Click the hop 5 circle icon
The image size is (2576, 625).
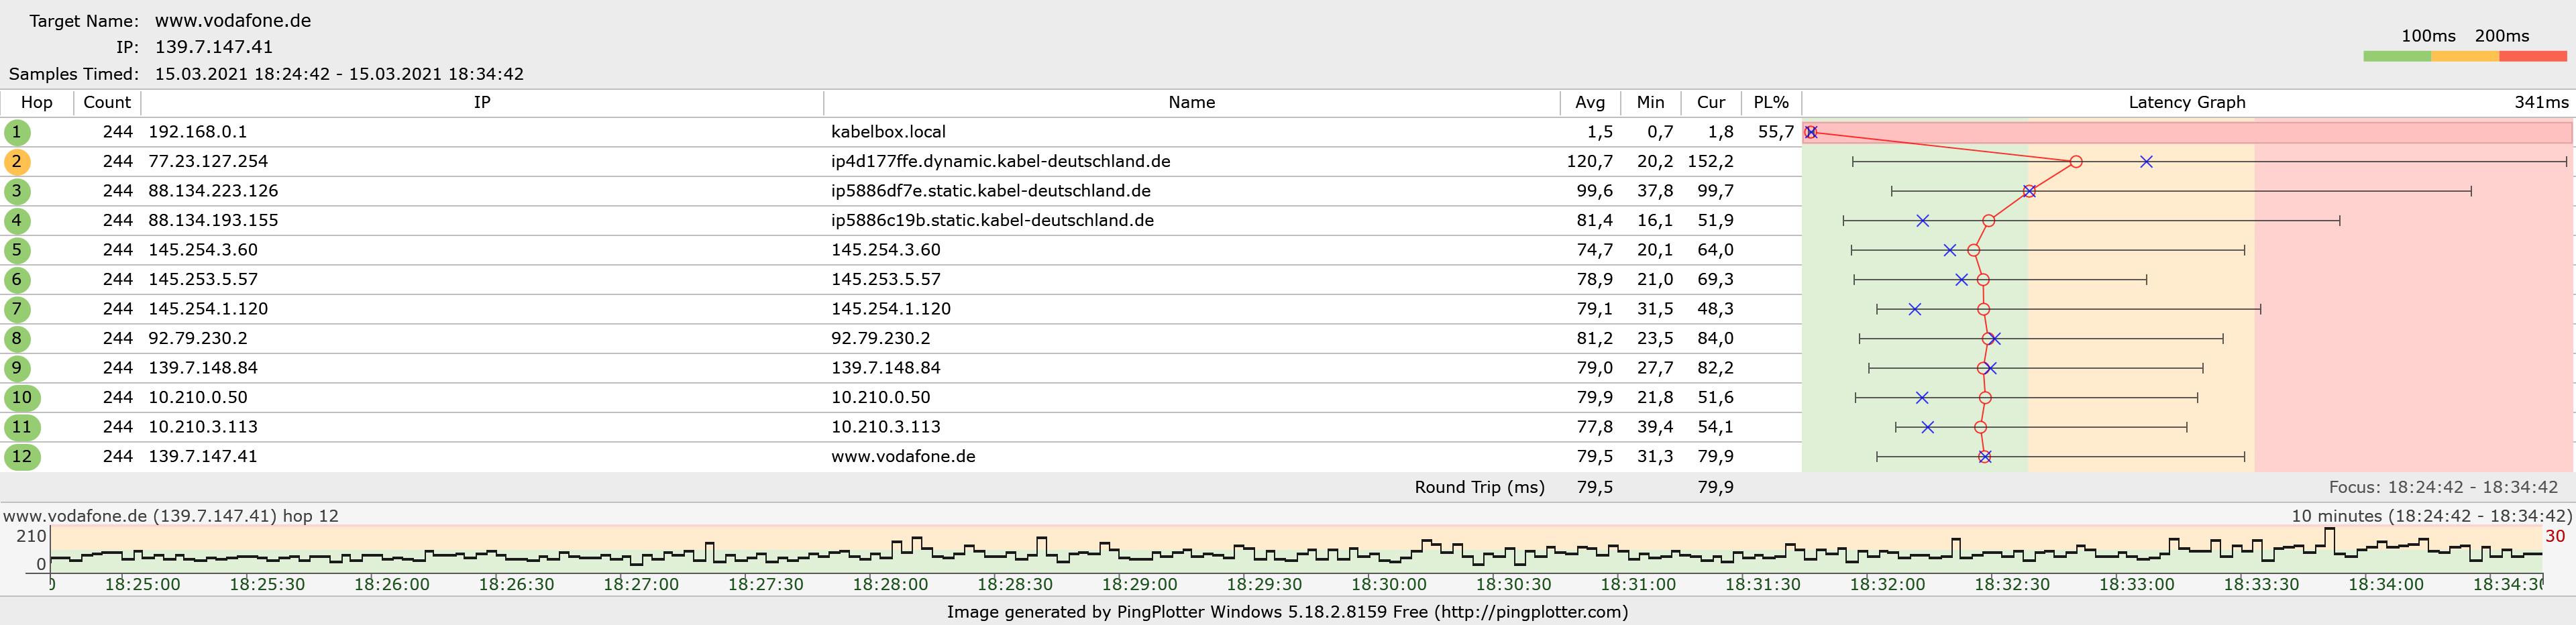[17, 250]
